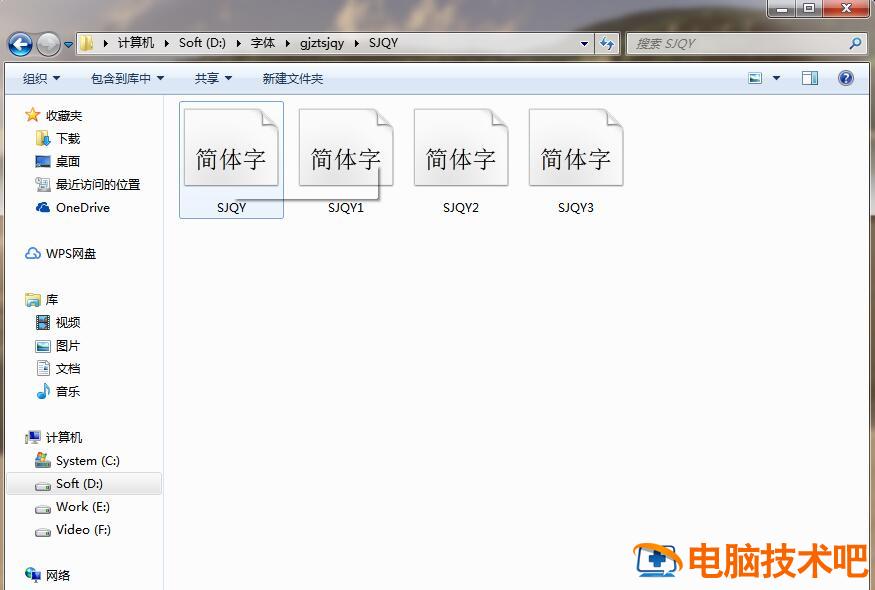
Task: Click the OneDrive cloud icon
Action: 43,208
